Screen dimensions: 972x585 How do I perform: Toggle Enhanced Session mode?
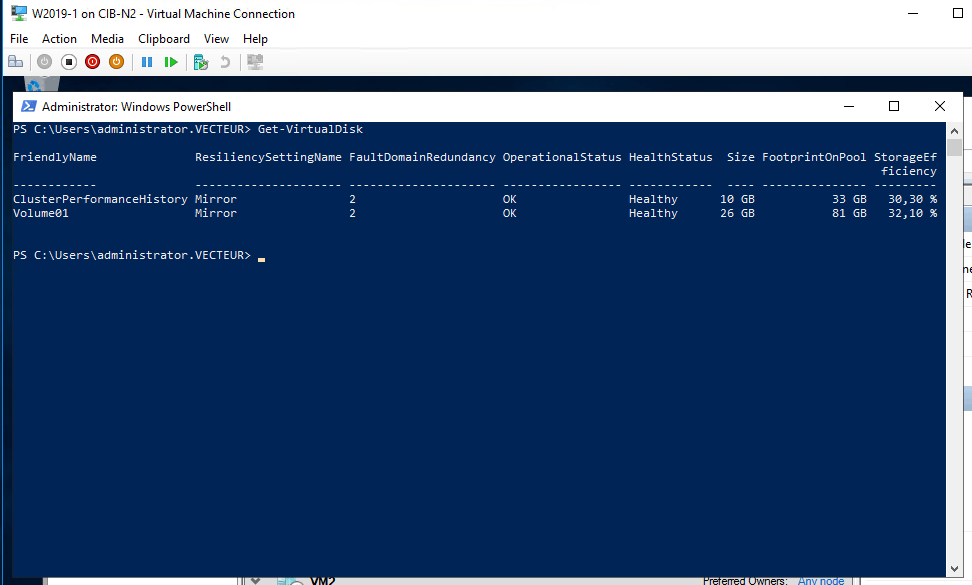pyautogui.click(x=254, y=61)
